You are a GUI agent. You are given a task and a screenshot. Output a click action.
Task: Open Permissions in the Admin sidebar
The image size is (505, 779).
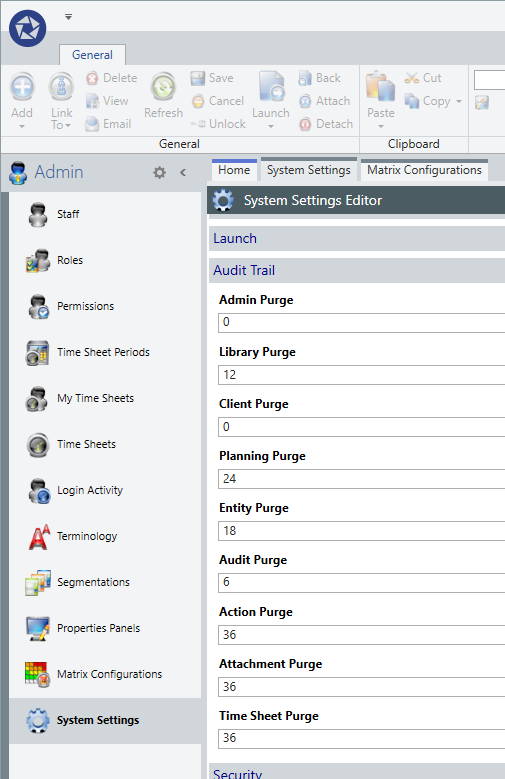pos(105,306)
